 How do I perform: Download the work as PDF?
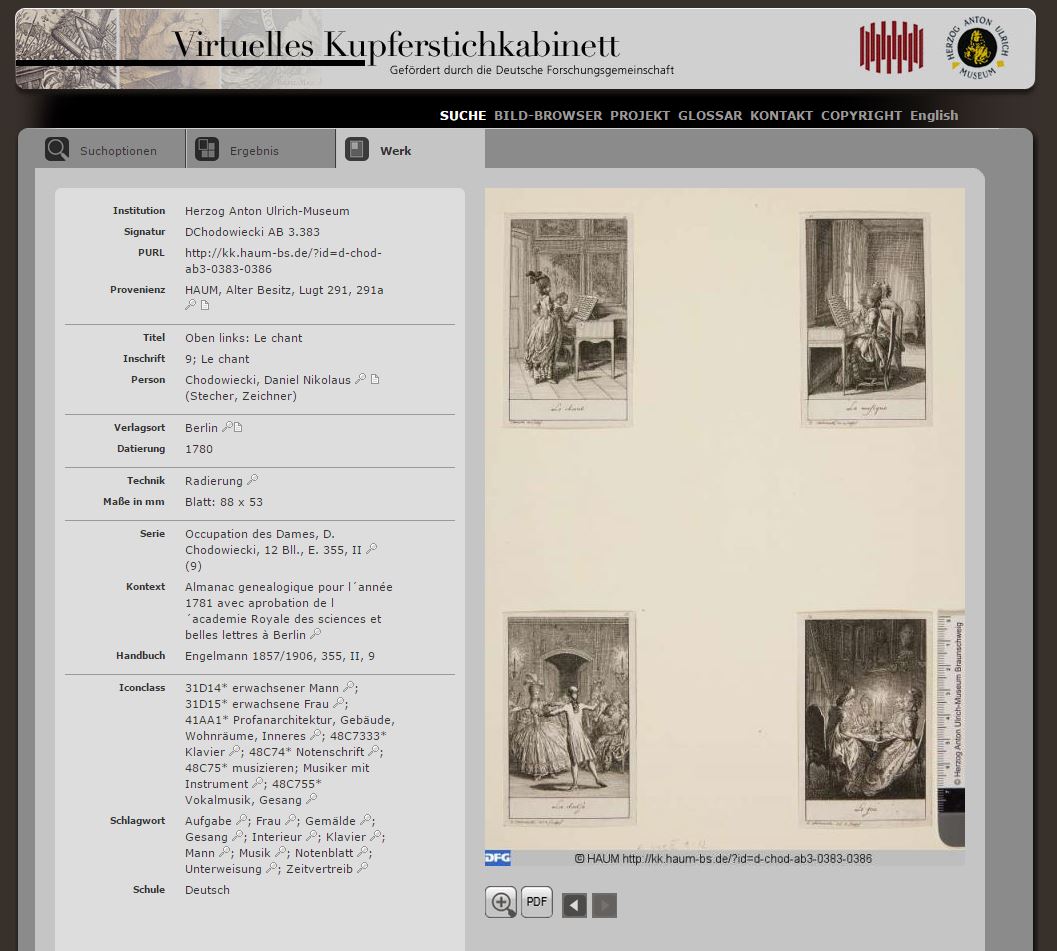[x=537, y=902]
